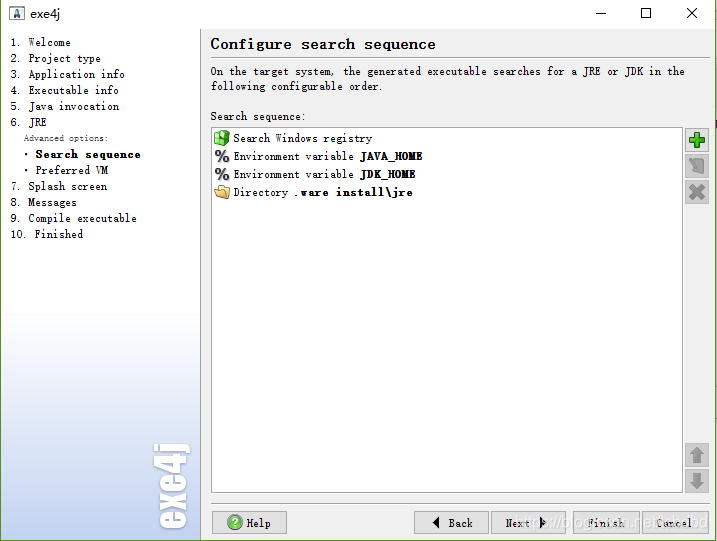Image resolution: width=717 pixels, height=541 pixels.
Task: Move the selected entry down
Action: [x=696, y=481]
